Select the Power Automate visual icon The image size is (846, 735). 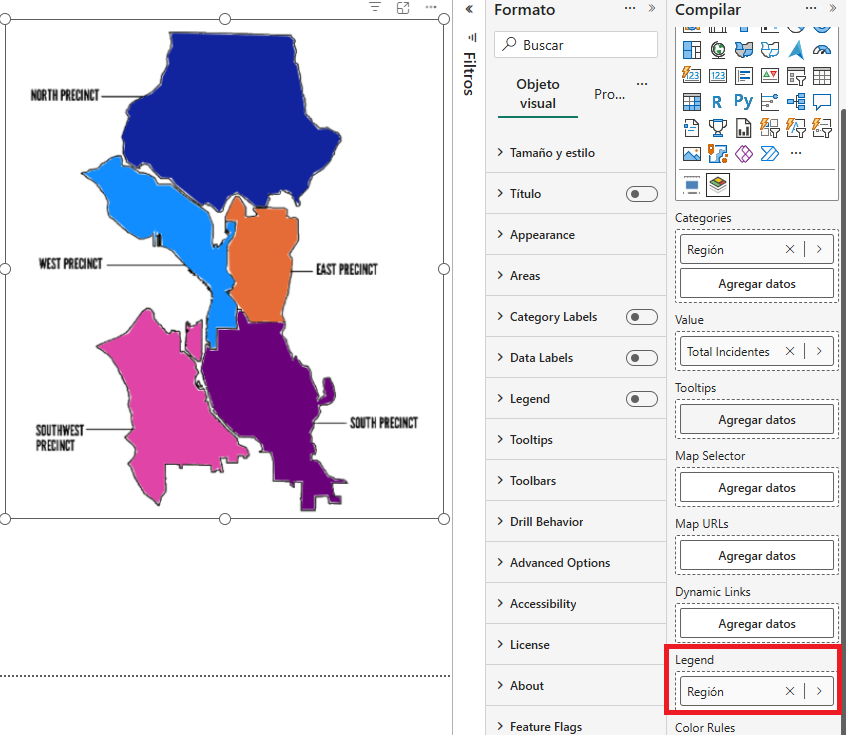[x=769, y=154]
